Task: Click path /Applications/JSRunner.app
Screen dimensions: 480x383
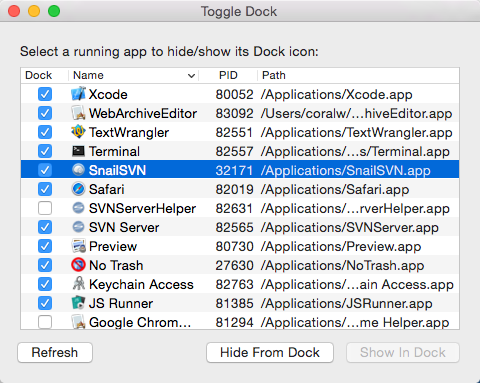Action: pos(347,303)
